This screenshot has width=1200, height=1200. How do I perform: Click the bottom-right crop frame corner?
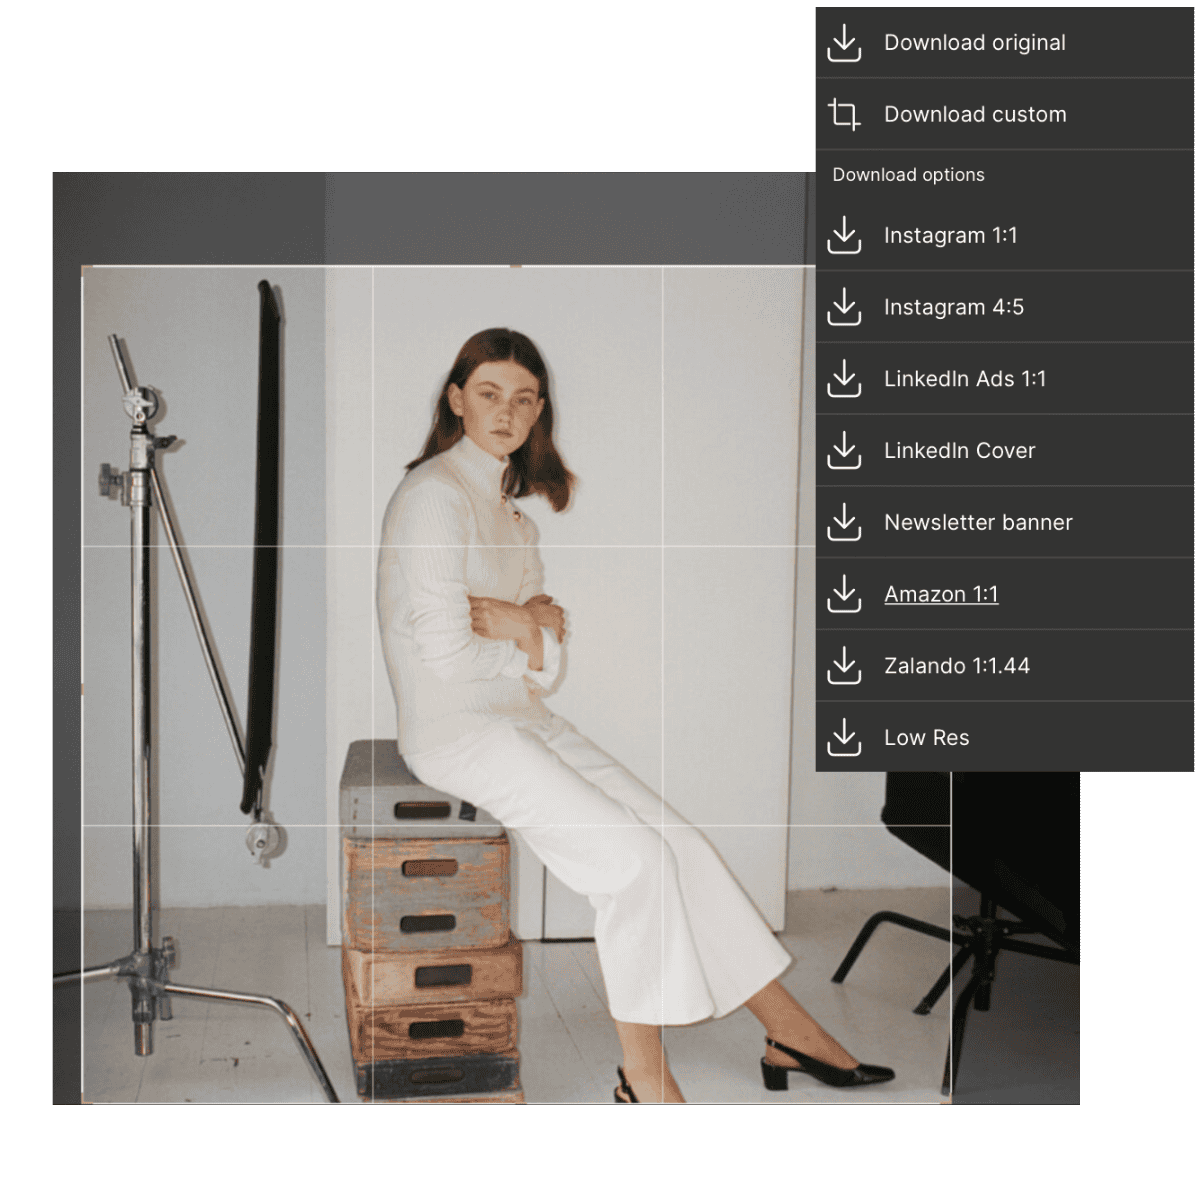tap(950, 1102)
